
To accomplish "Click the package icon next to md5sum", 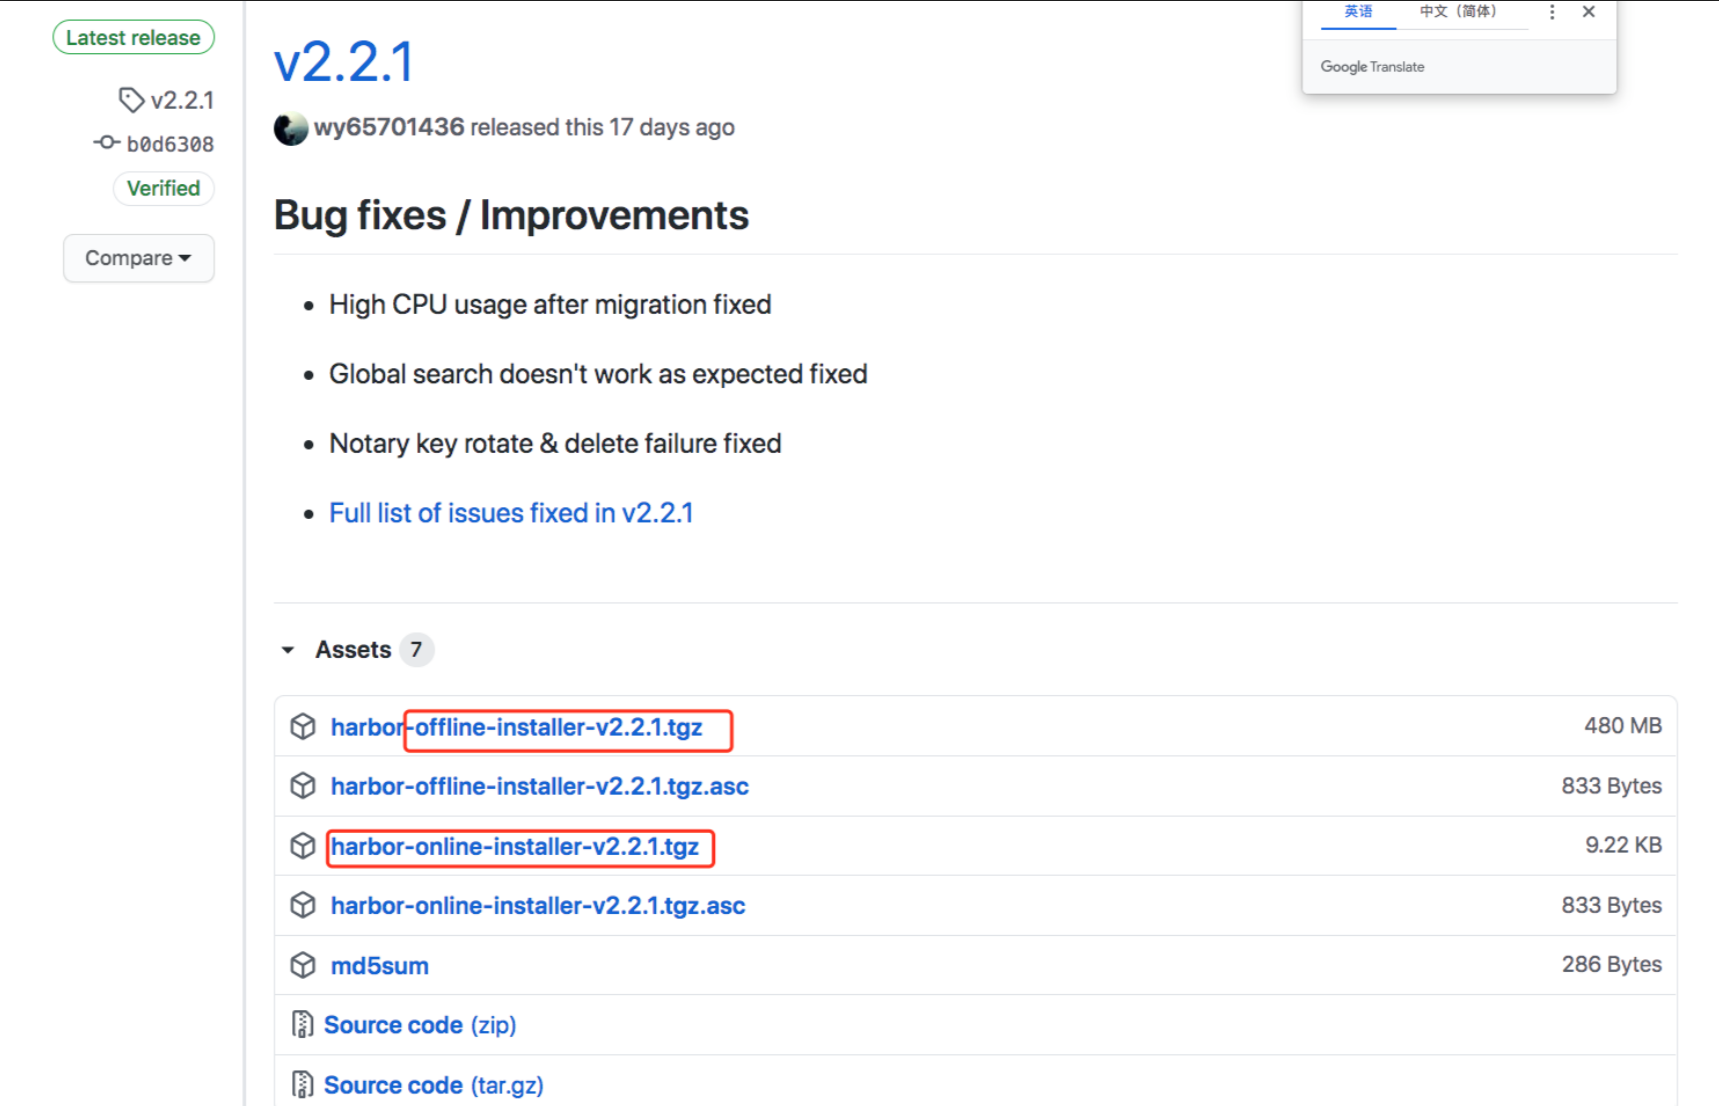I will pos(303,965).
